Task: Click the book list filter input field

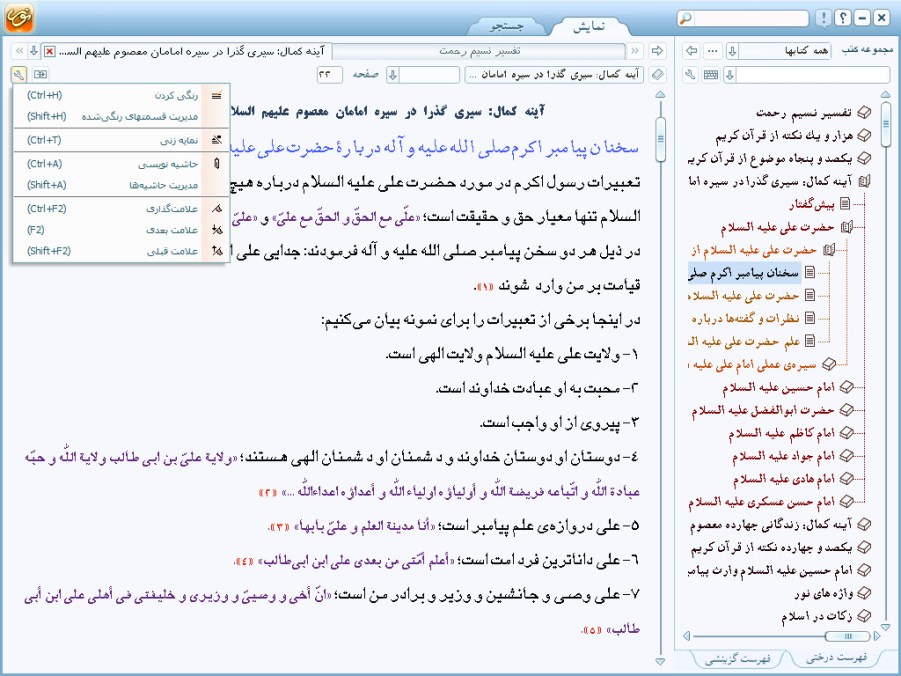Action: click(813, 75)
